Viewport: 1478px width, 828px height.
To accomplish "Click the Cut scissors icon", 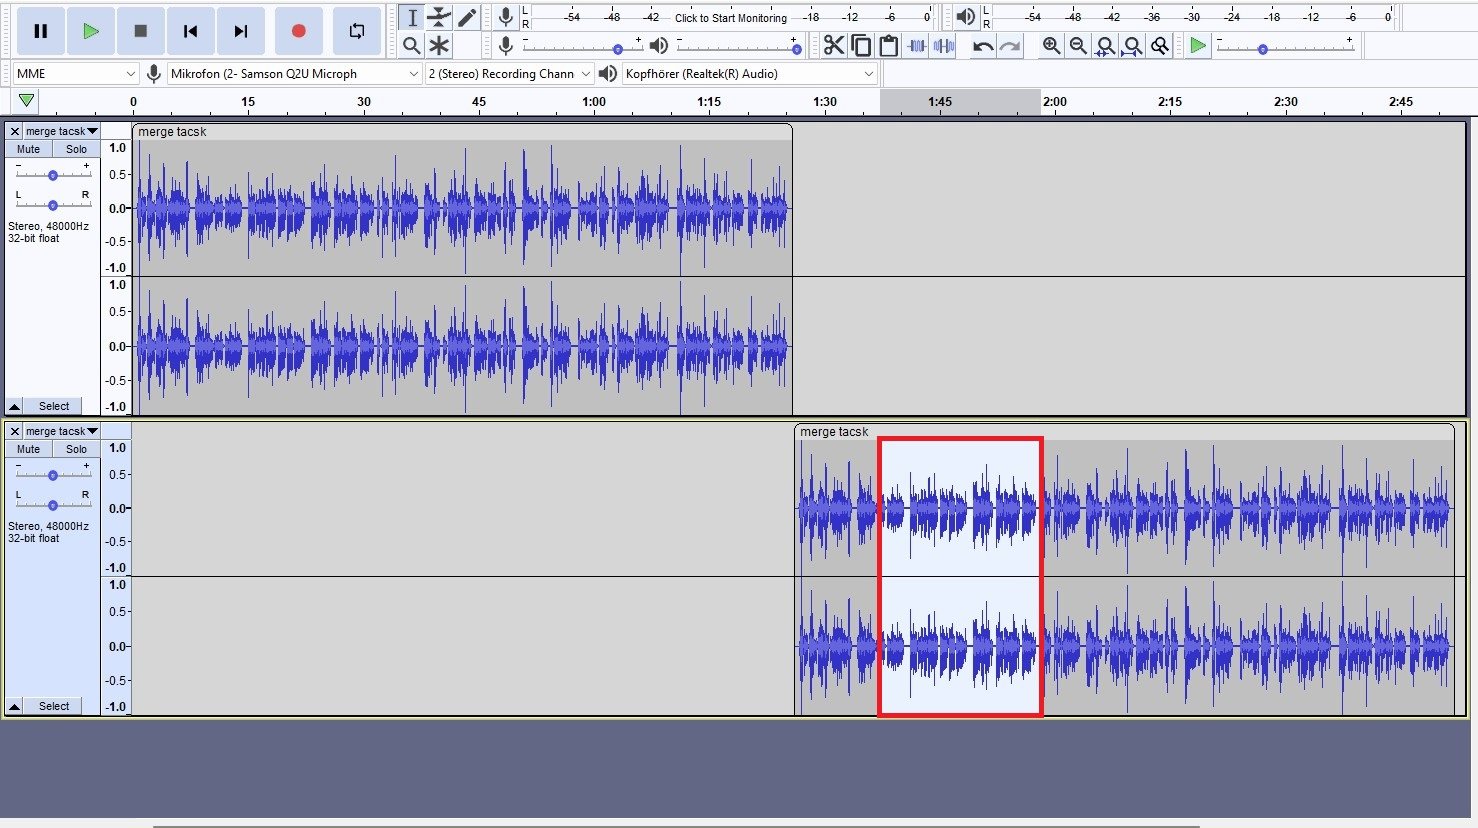I will [833, 46].
